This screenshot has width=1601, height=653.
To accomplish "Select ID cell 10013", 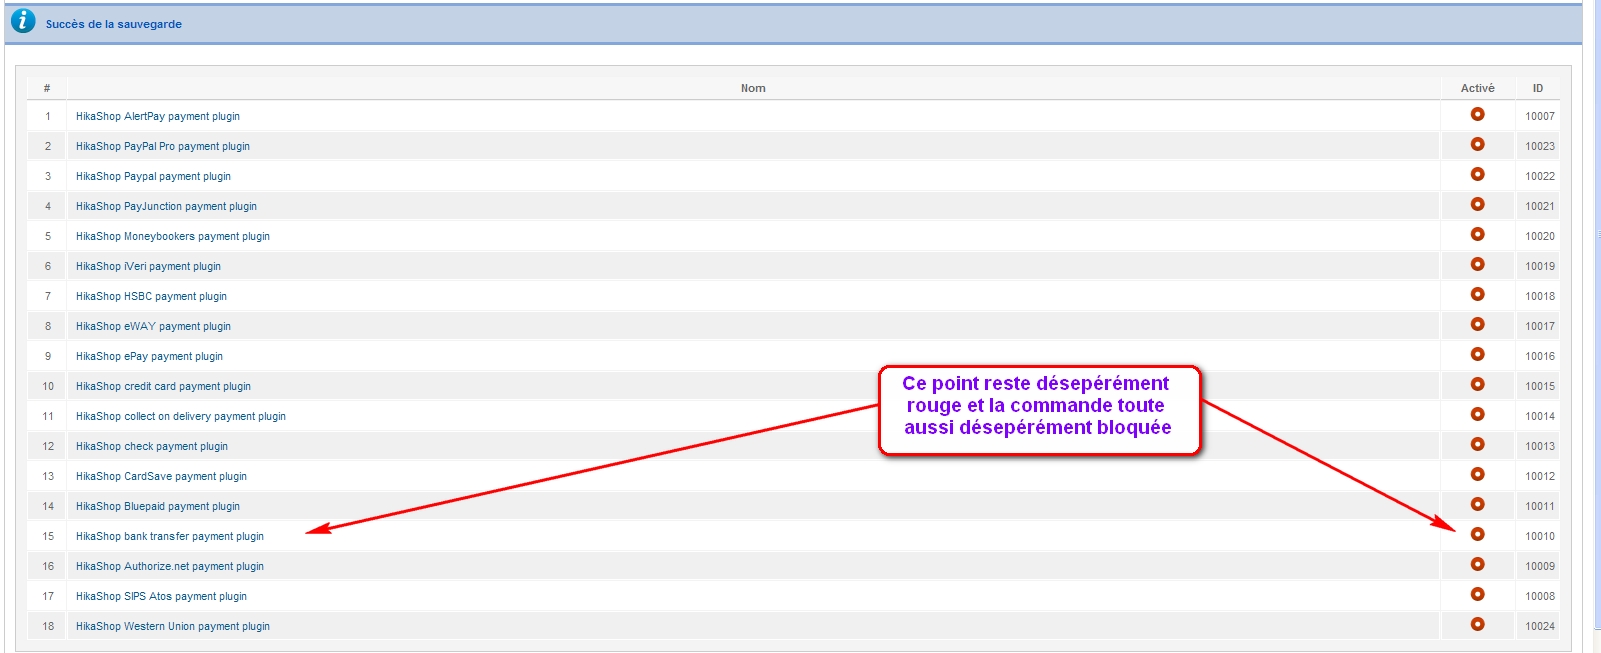I will click(1540, 447).
